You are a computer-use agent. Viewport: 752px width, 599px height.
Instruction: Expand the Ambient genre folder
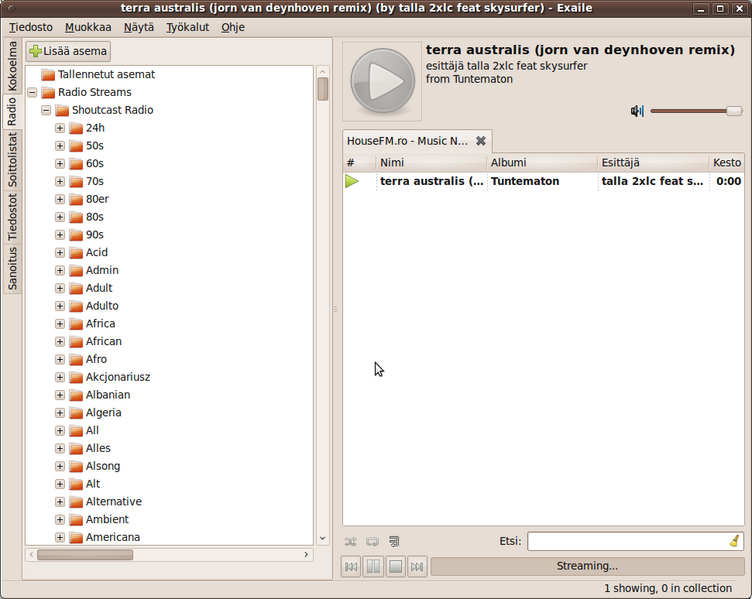point(60,519)
